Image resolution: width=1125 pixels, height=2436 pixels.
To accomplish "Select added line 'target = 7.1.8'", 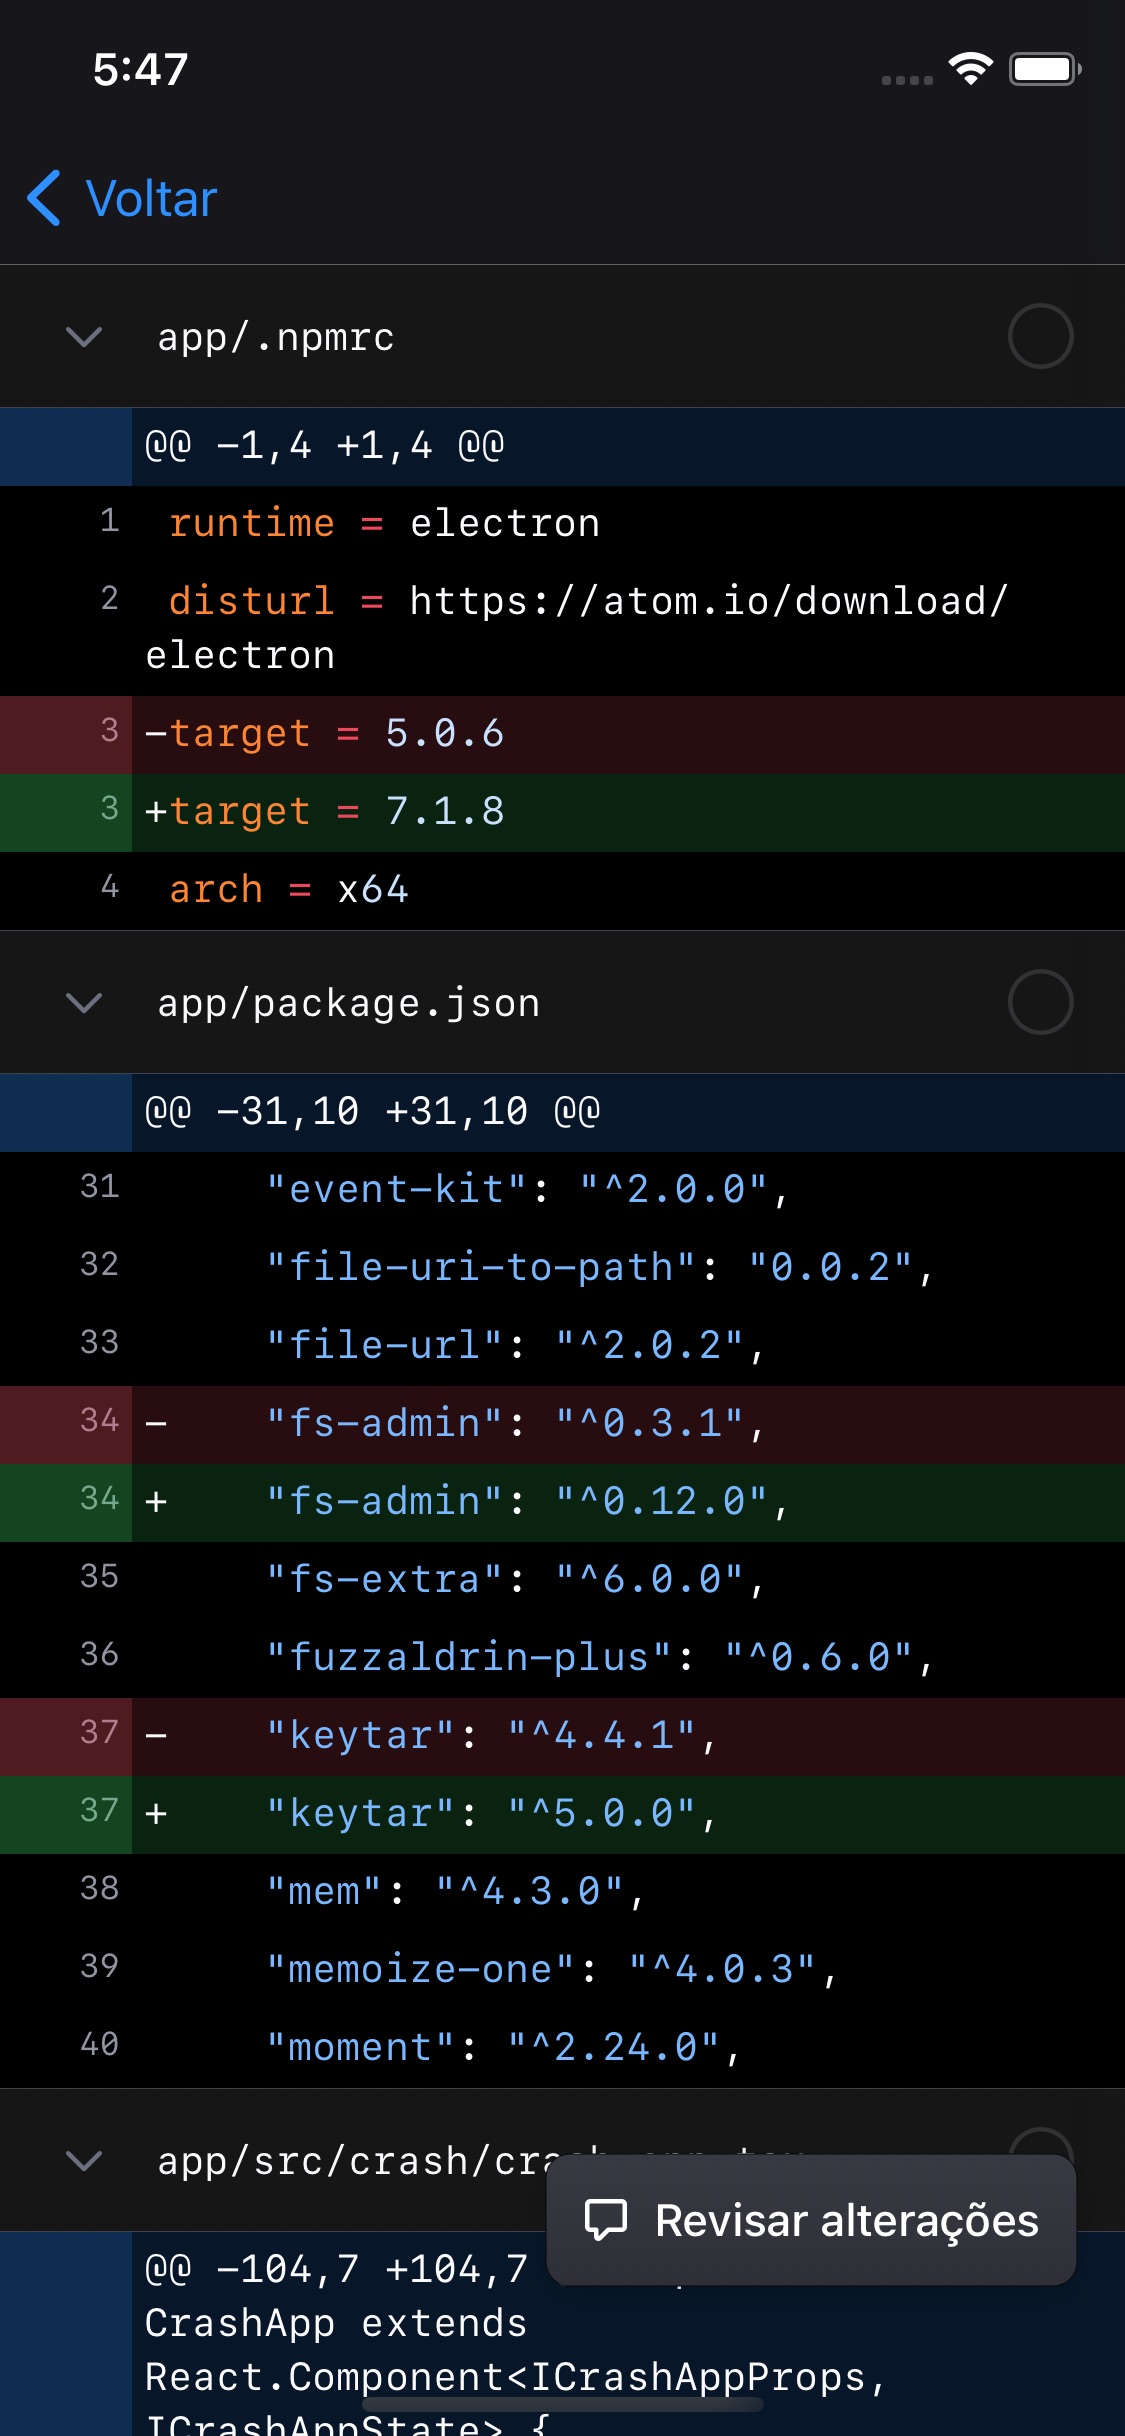I will pos(562,812).
